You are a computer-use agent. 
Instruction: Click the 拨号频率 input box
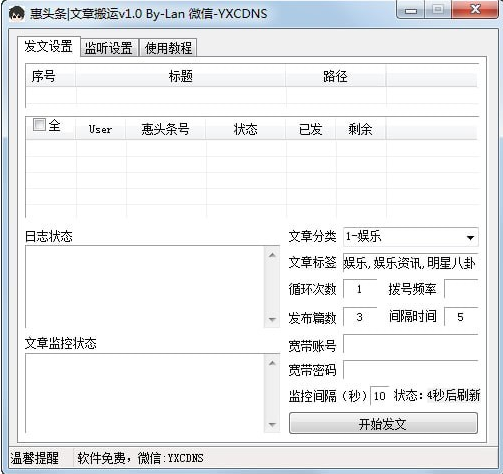tap(462, 289)
